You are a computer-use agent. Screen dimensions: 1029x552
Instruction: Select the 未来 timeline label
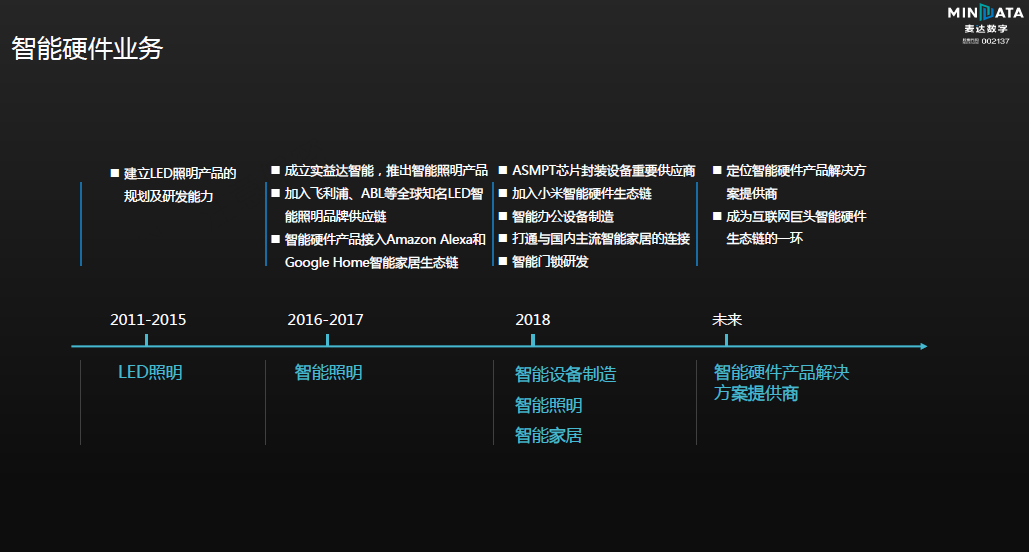coord(727,320)
